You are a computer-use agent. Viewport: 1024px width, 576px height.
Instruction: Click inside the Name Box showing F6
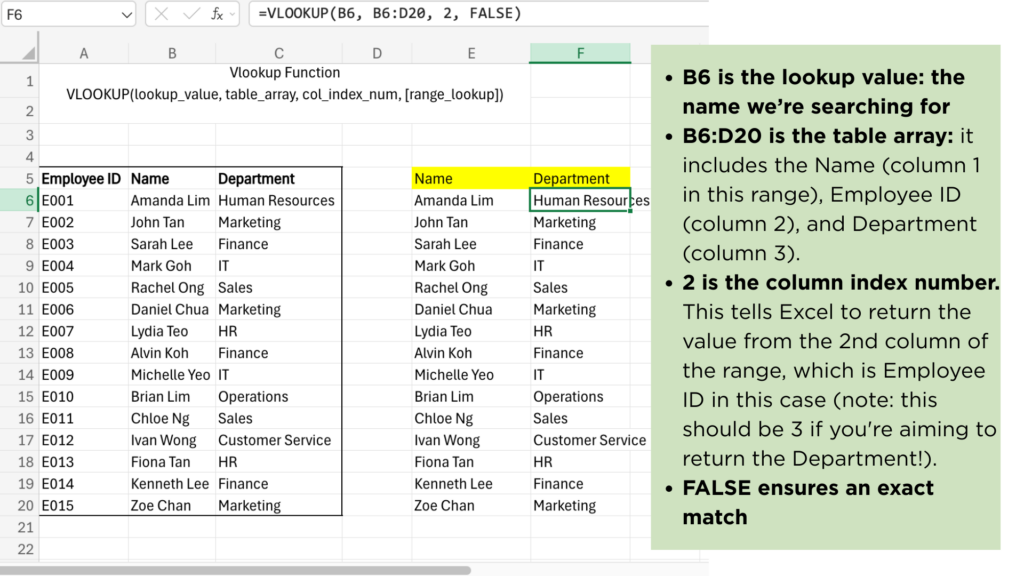coord(60,14)
